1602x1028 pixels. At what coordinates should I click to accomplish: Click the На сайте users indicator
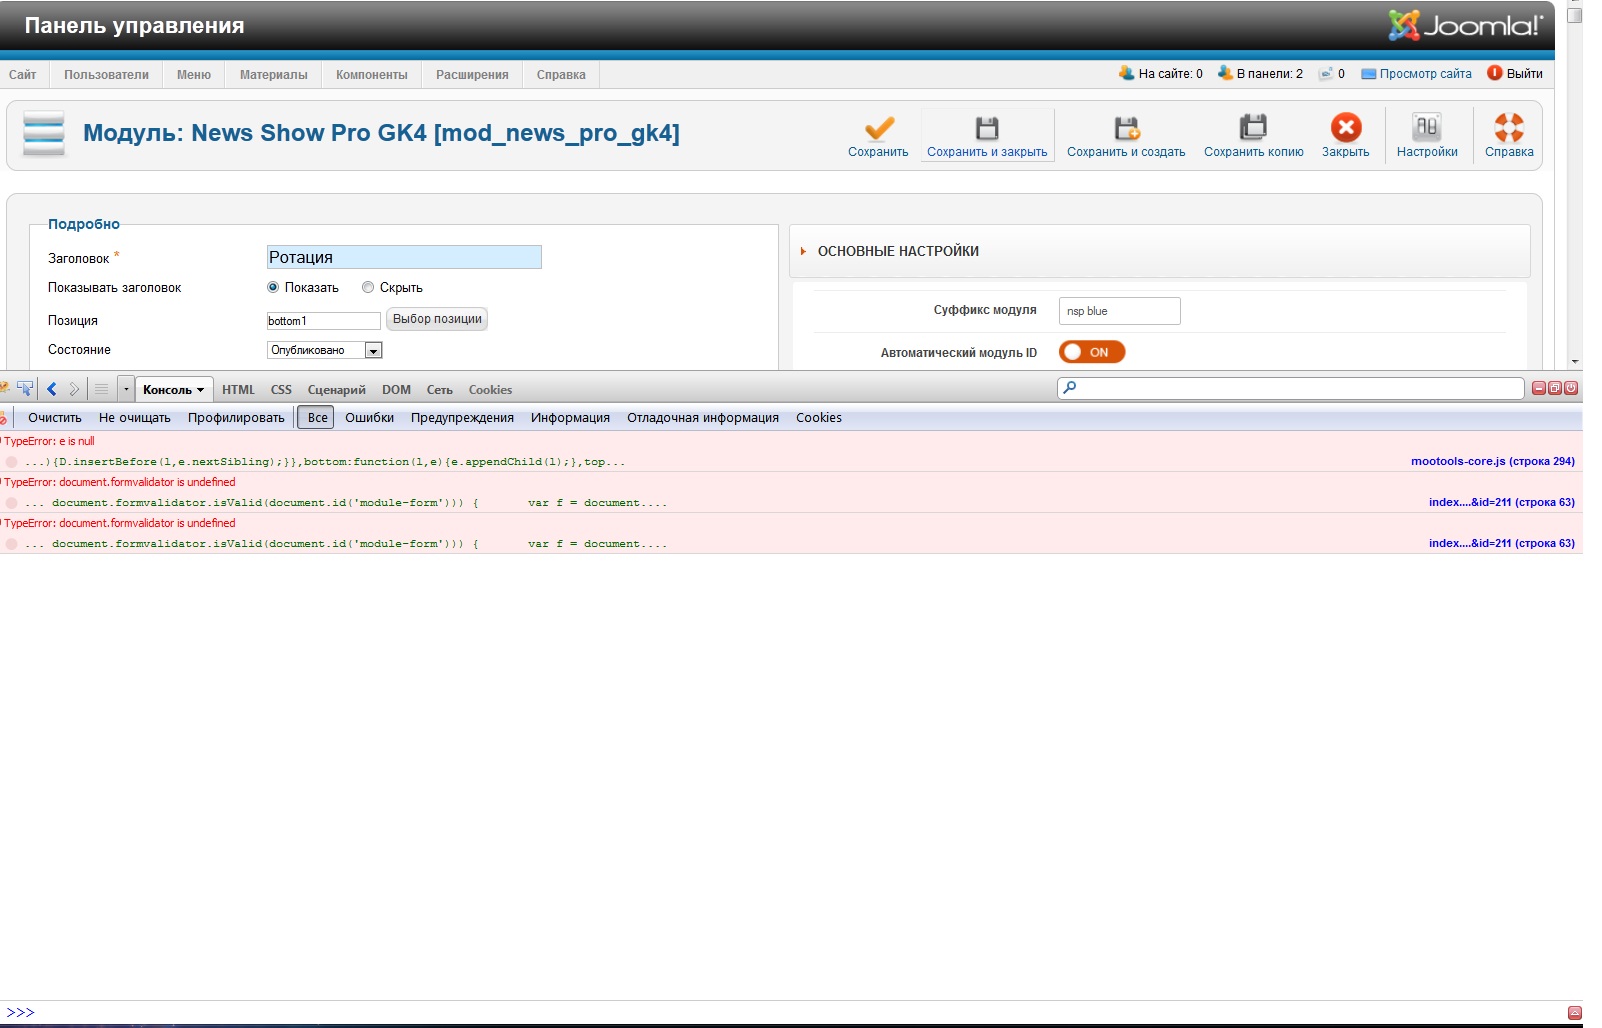(1160, 73)
